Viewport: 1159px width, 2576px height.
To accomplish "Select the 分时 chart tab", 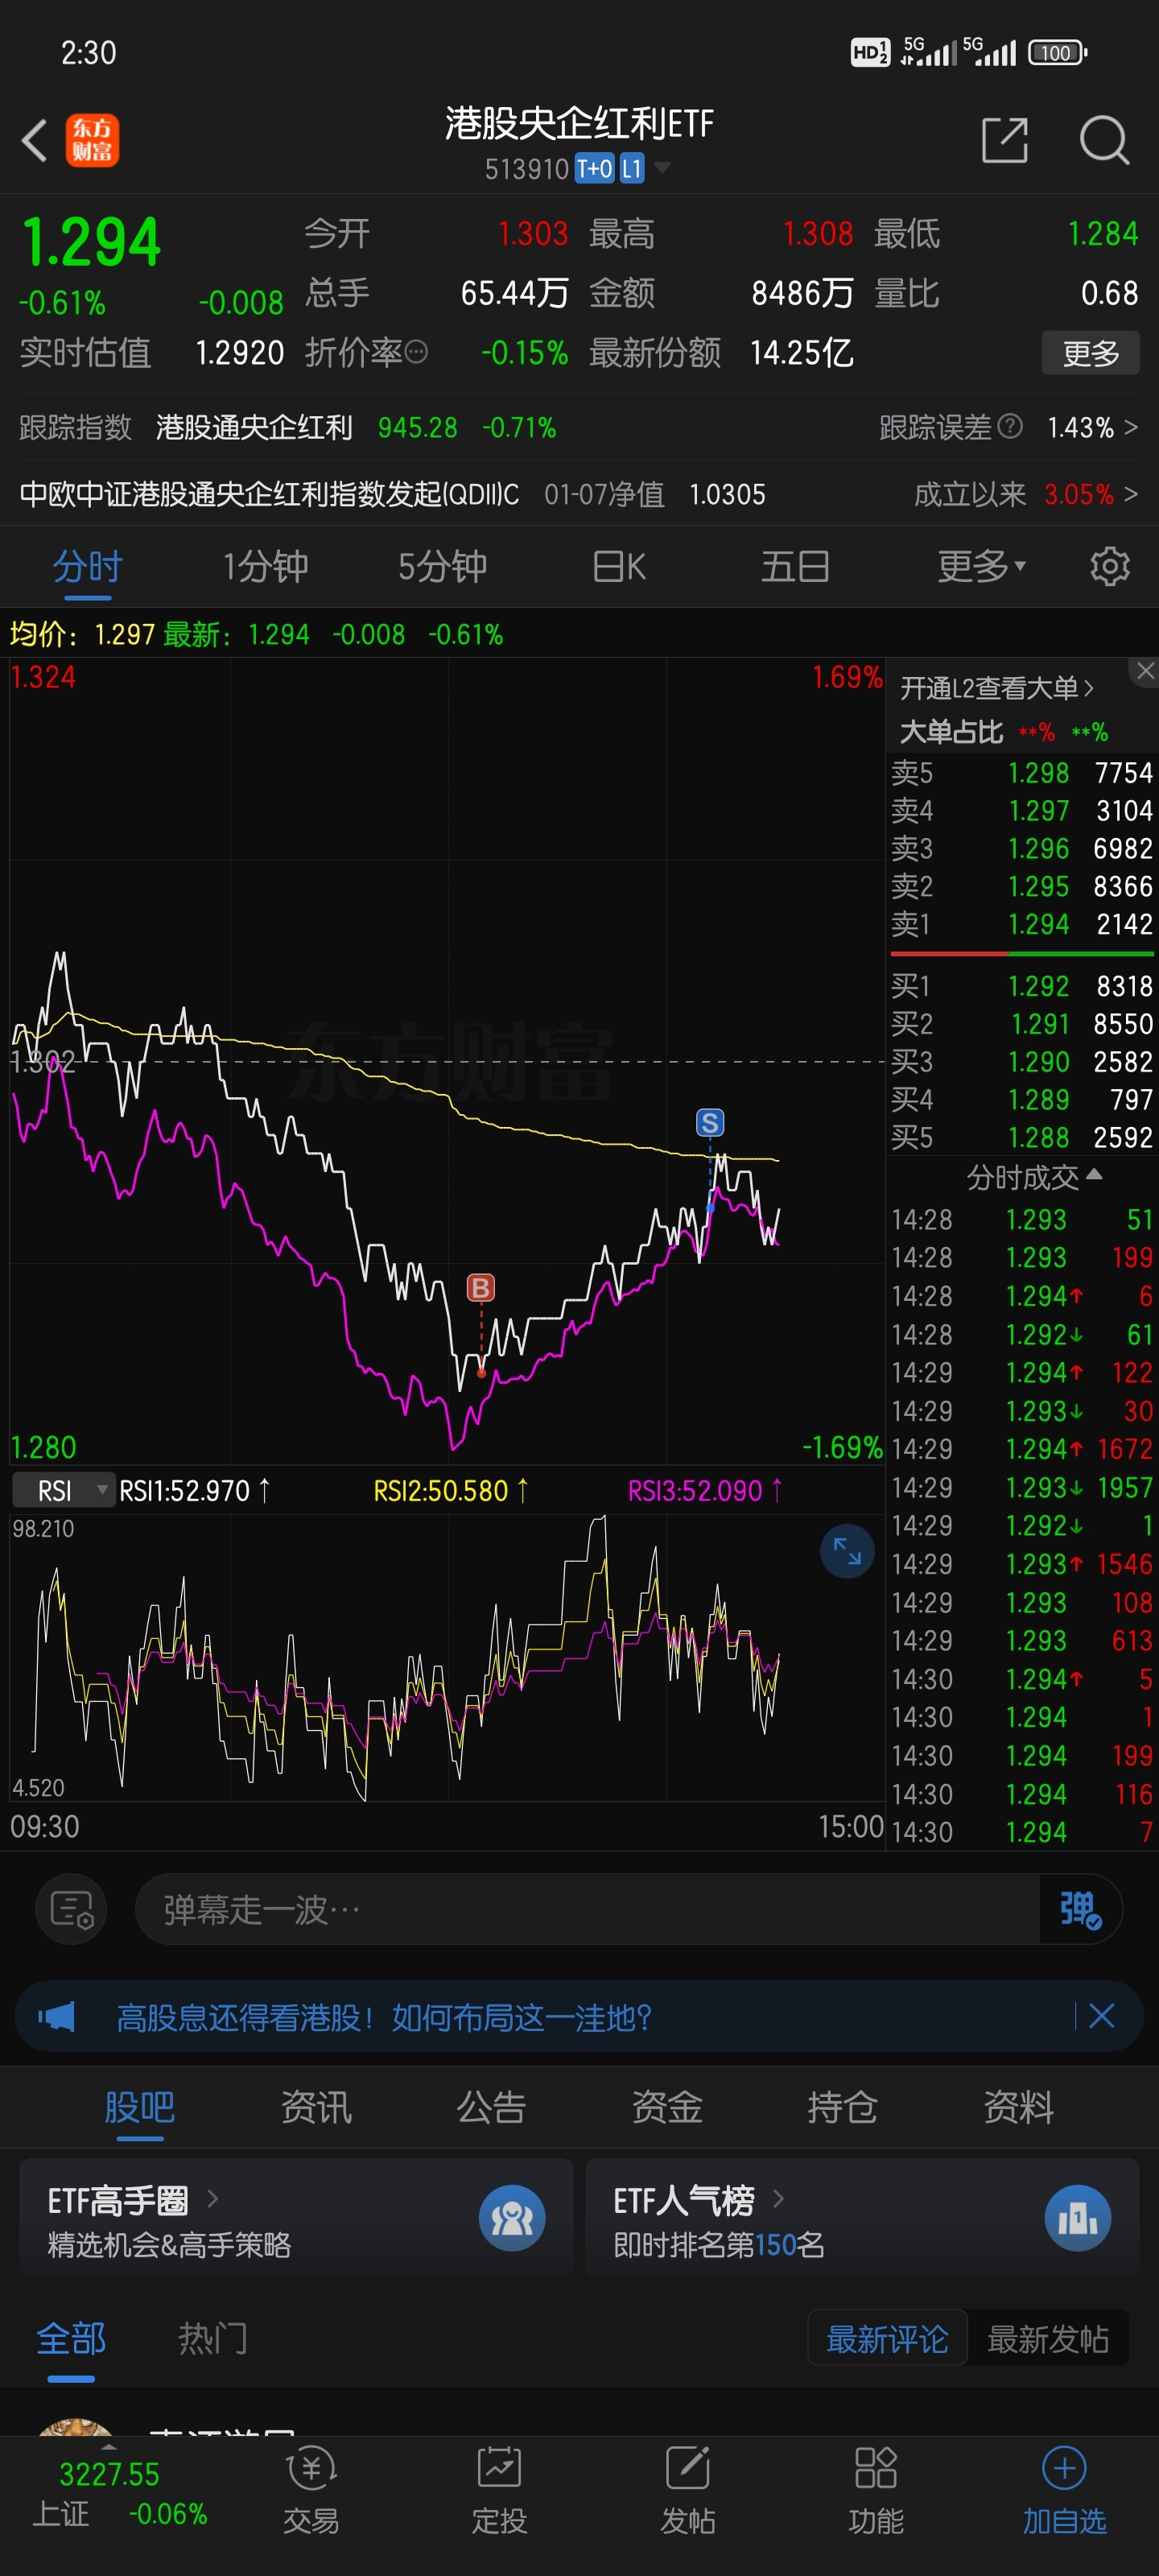I will (88, 566).
